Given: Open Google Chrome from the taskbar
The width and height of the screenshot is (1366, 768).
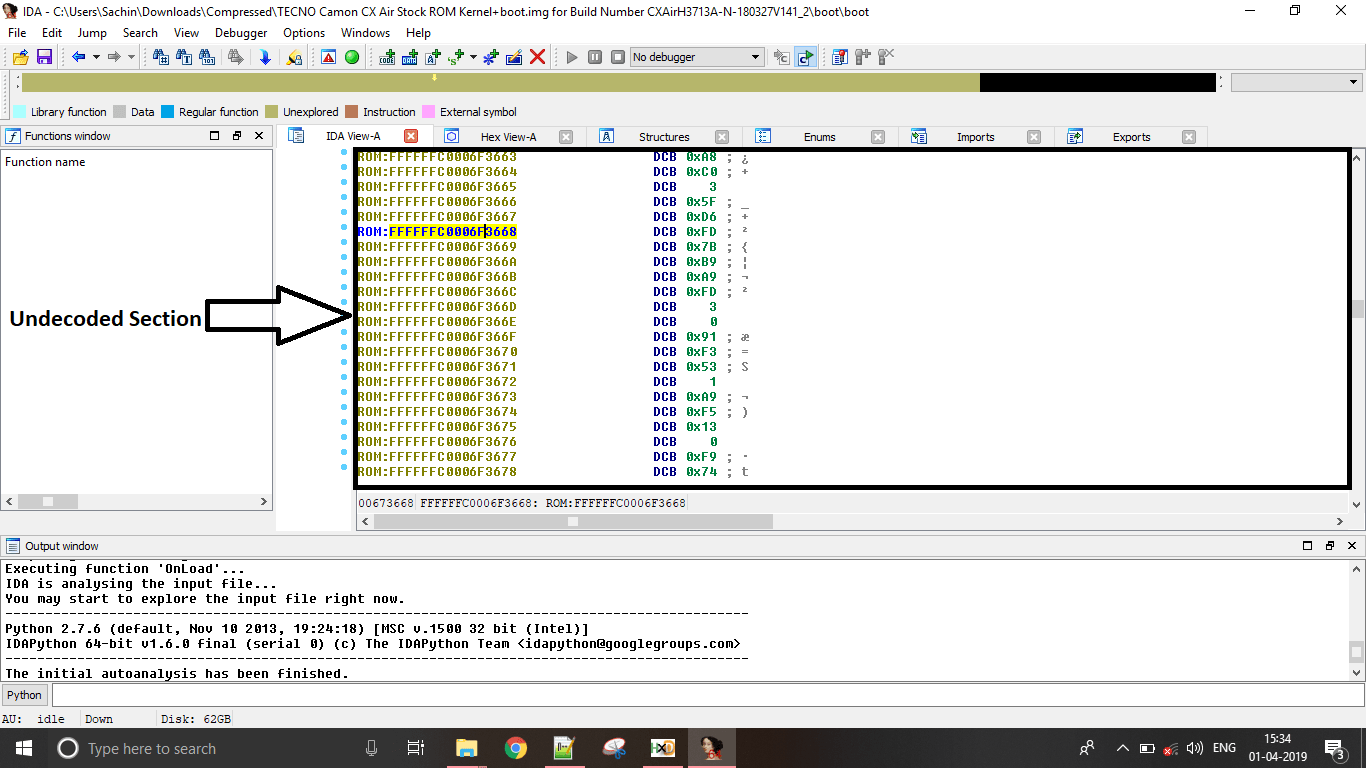Looking at the screenshot, I should [515, 748].
